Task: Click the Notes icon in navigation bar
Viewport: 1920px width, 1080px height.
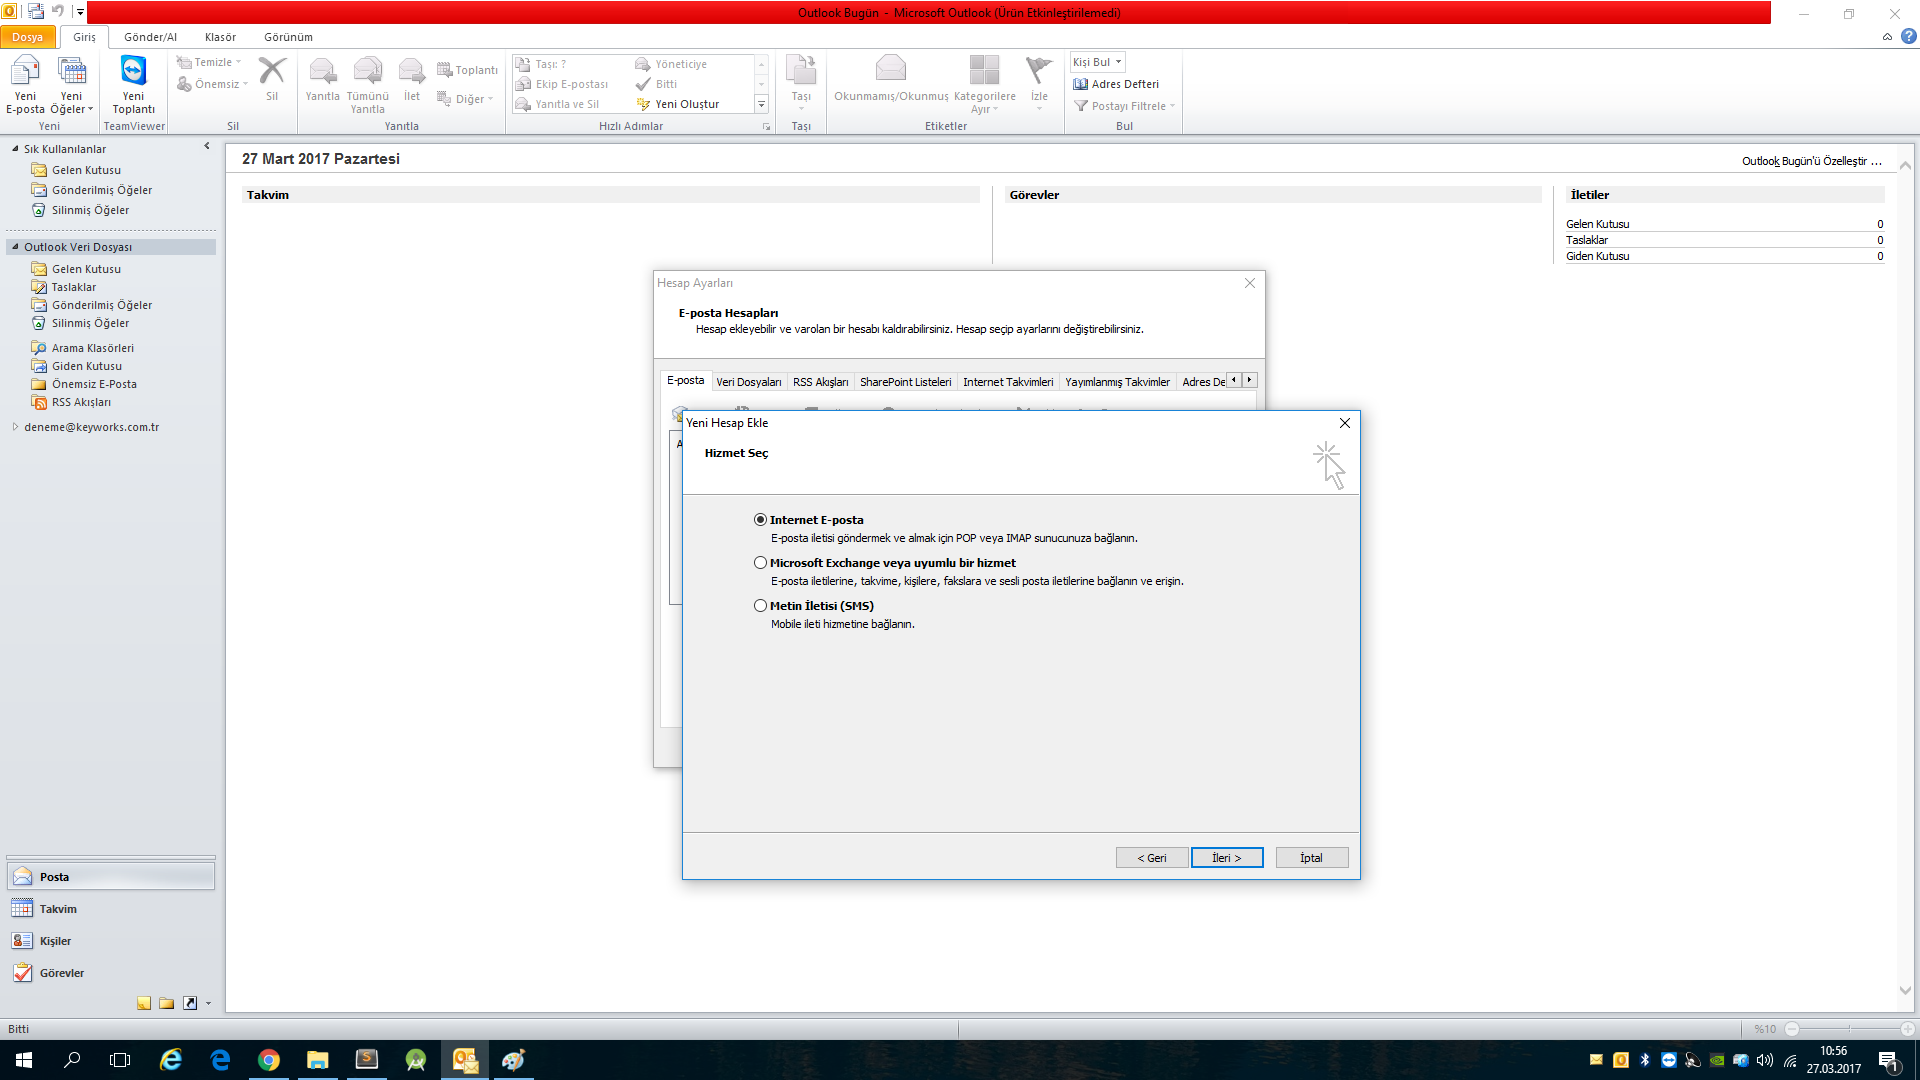Action: point(144,1003)
